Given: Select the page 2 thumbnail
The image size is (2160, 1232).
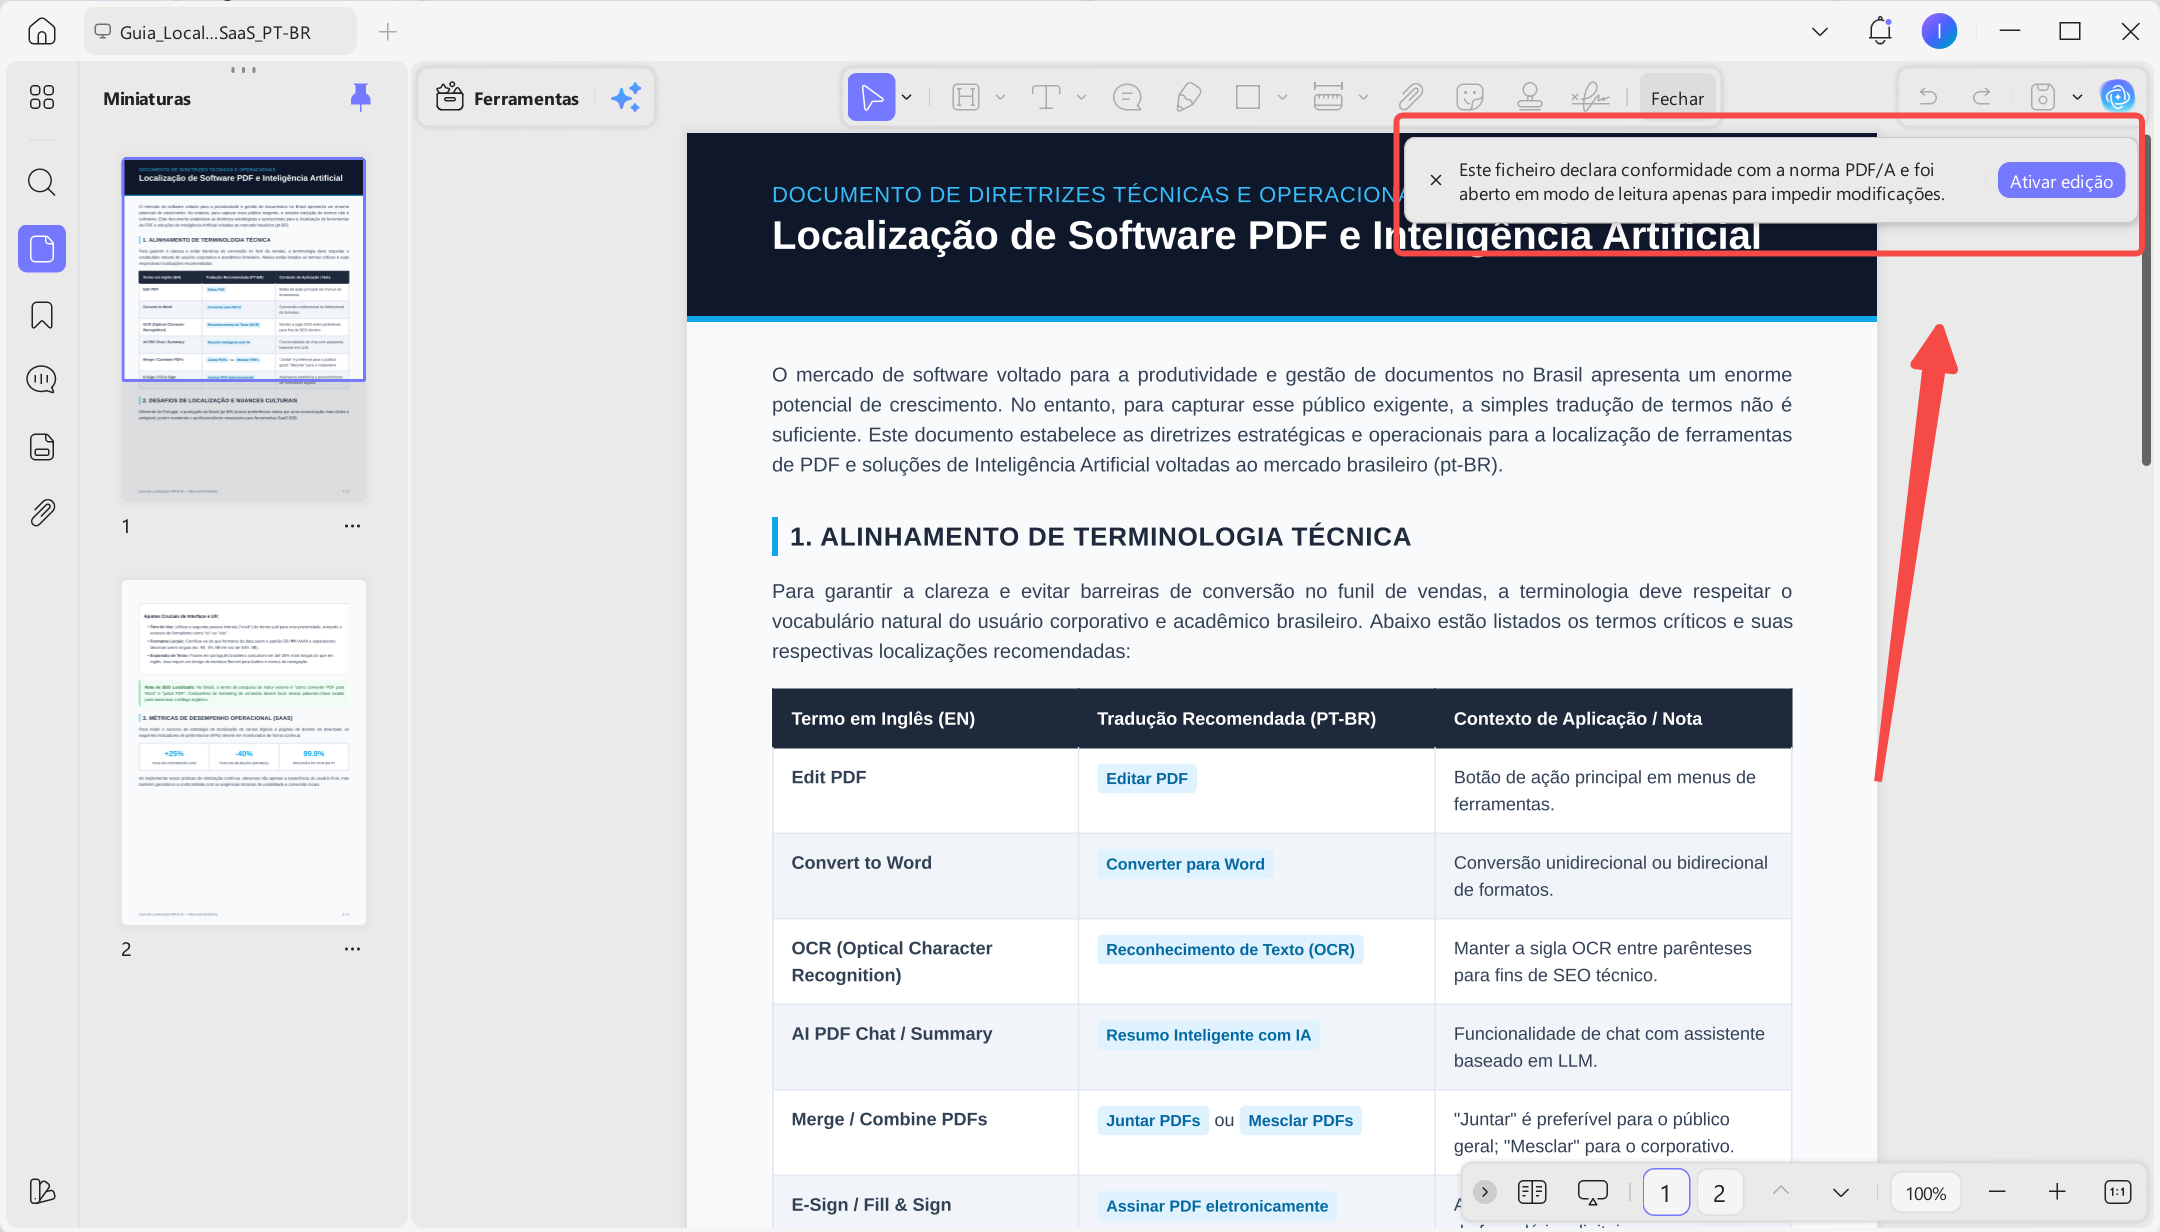Looking at the screenshot, I should pos(244,752).
